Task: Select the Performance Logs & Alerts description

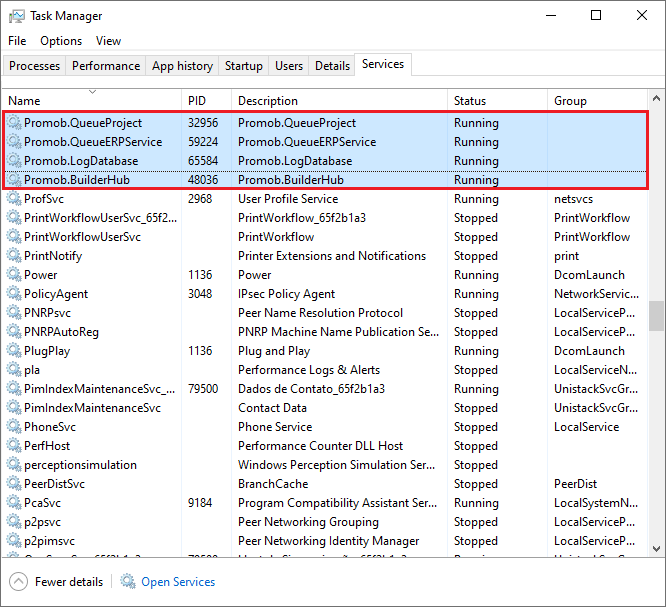Action: [x=309, y=370]
